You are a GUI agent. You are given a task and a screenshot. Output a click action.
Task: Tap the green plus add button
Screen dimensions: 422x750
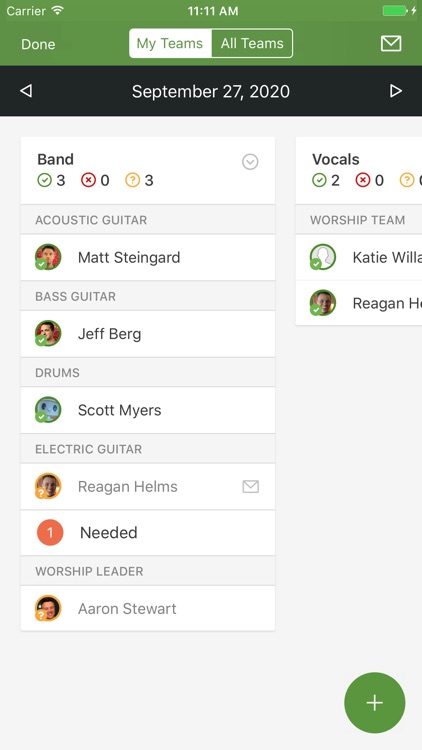(375, 703)
